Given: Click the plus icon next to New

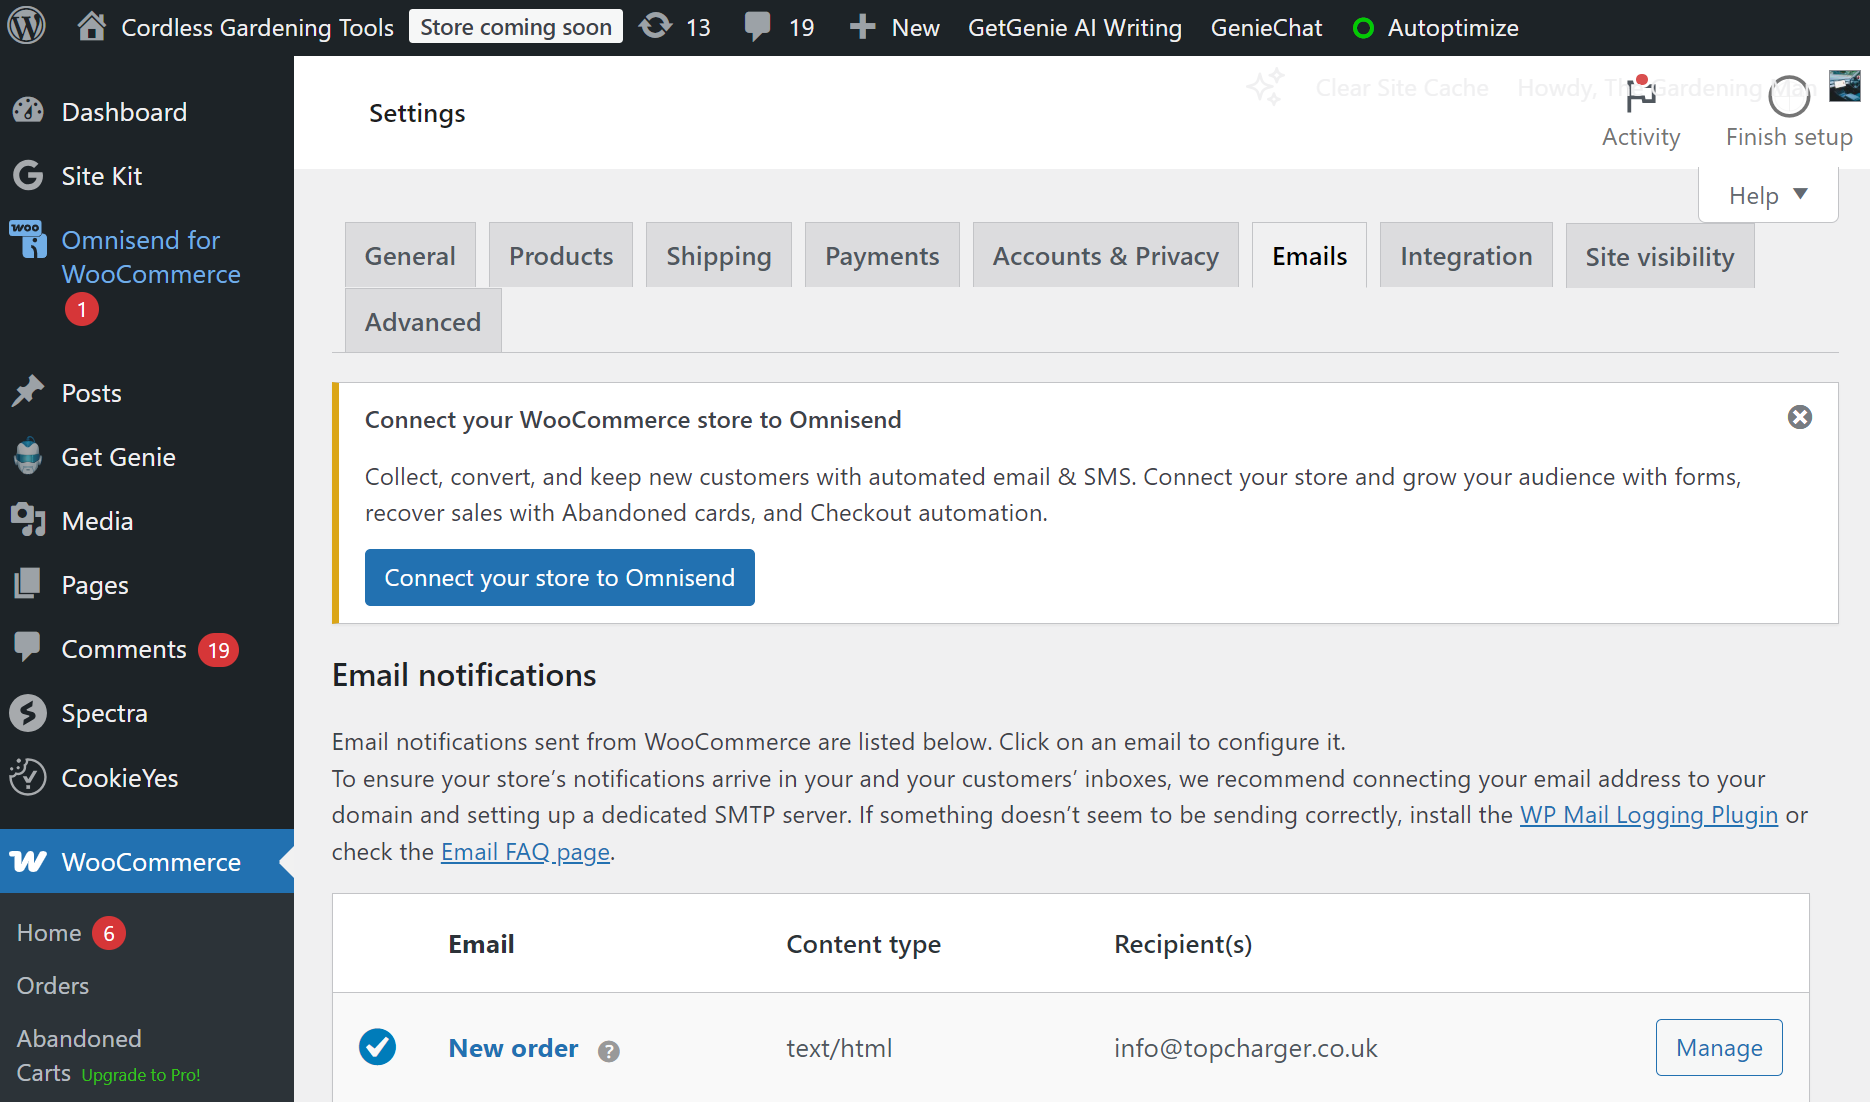Looking at the screenshot, I should click(862, 27).
